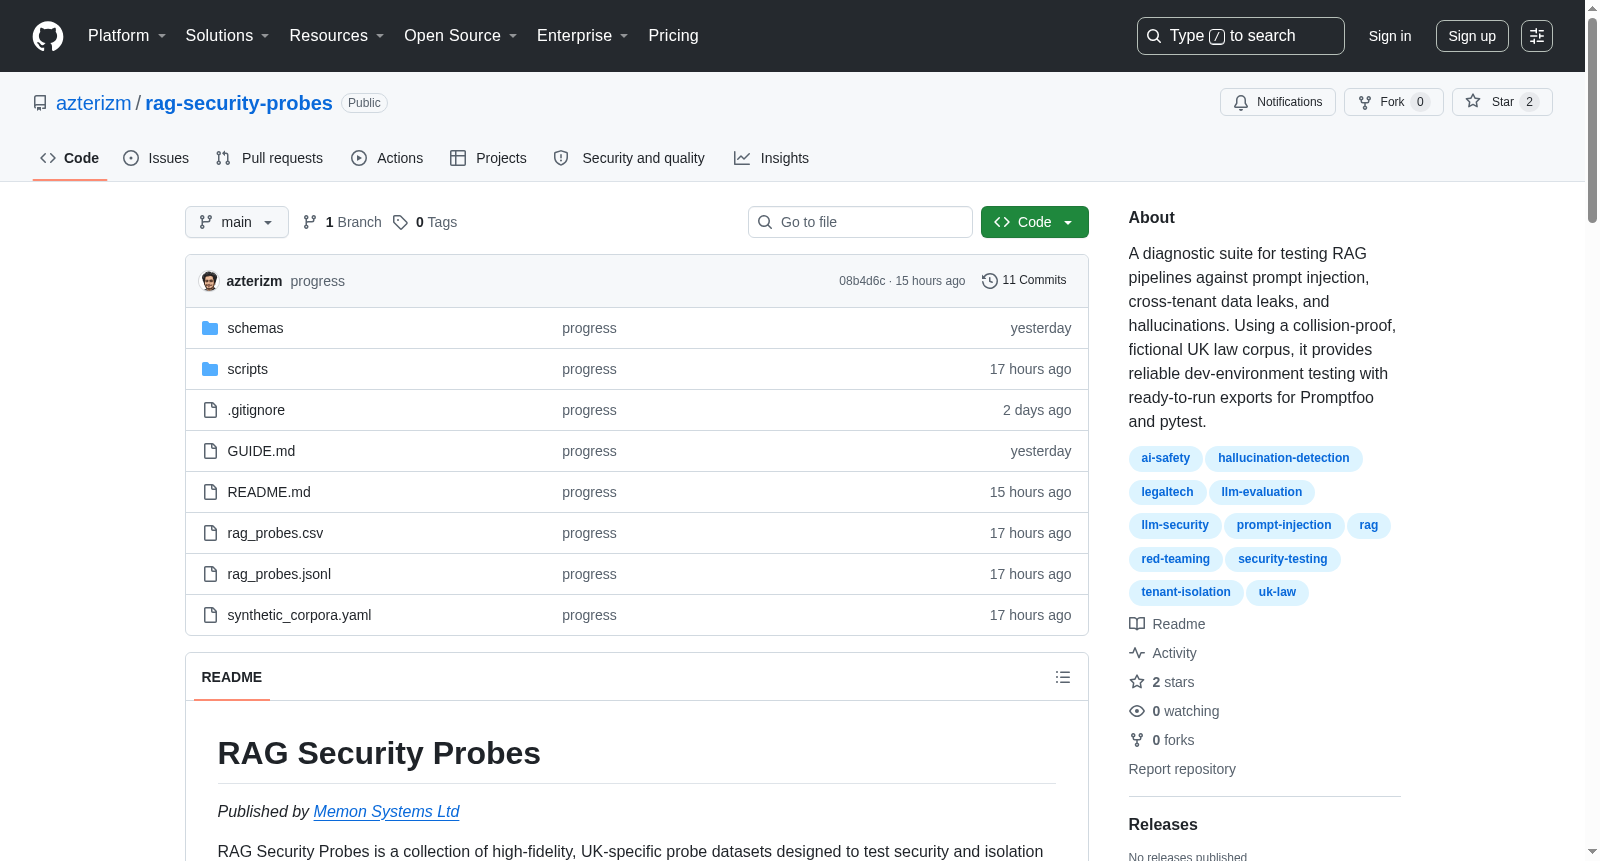Open the Projects tab
This screenshot has height=861, width=1600.
tap(488, 158)
